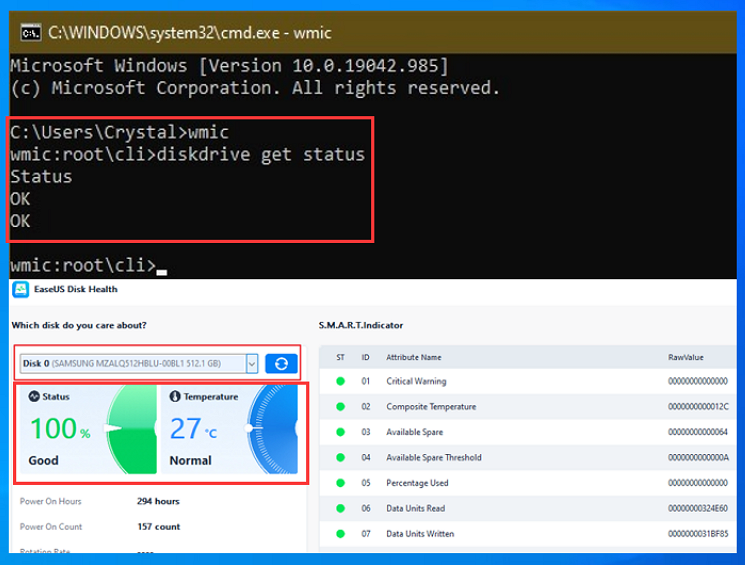Click 'Which disk do you care about?' text
Screen dimensions: 745x565
[79, 326]
